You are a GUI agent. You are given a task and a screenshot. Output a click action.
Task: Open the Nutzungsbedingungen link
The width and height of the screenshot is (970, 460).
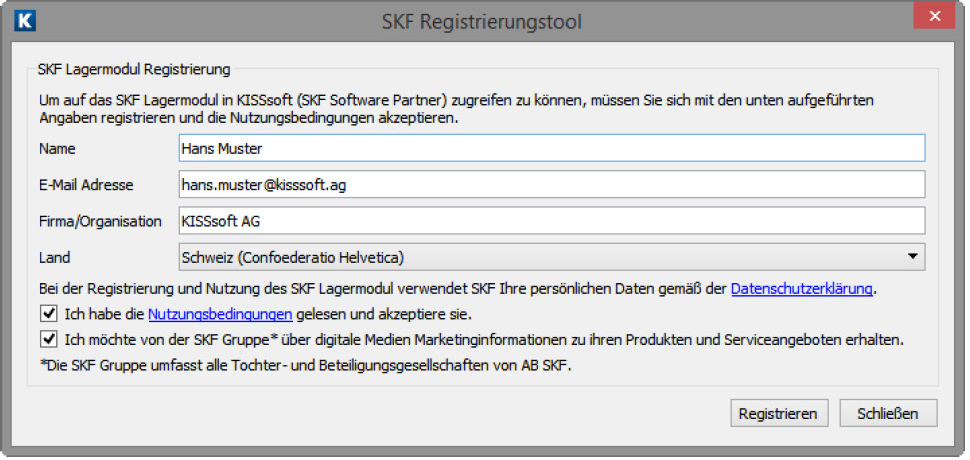click(x=220, y=315)
